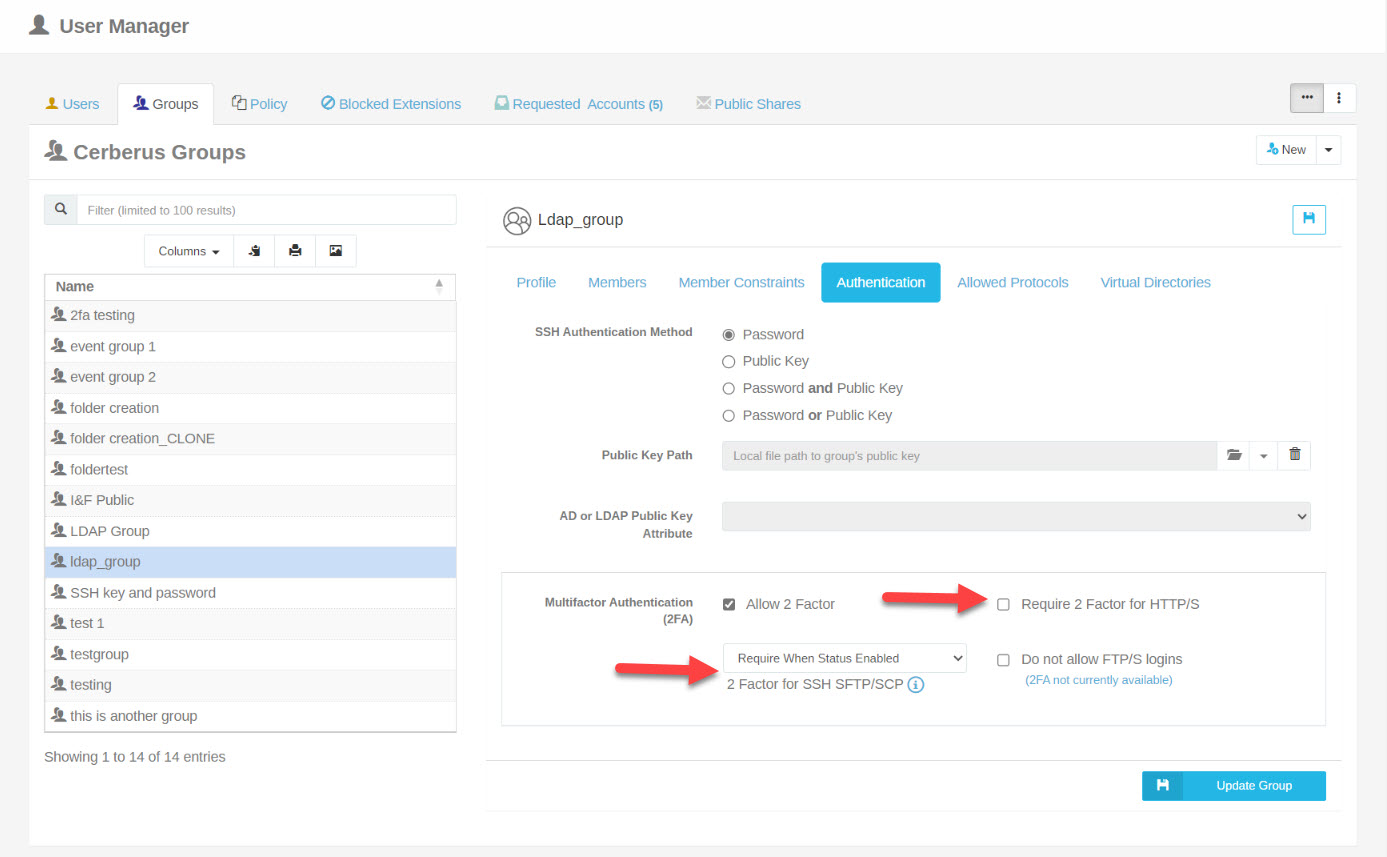
Task: Open the Policy tab
Action: point(259,104)
